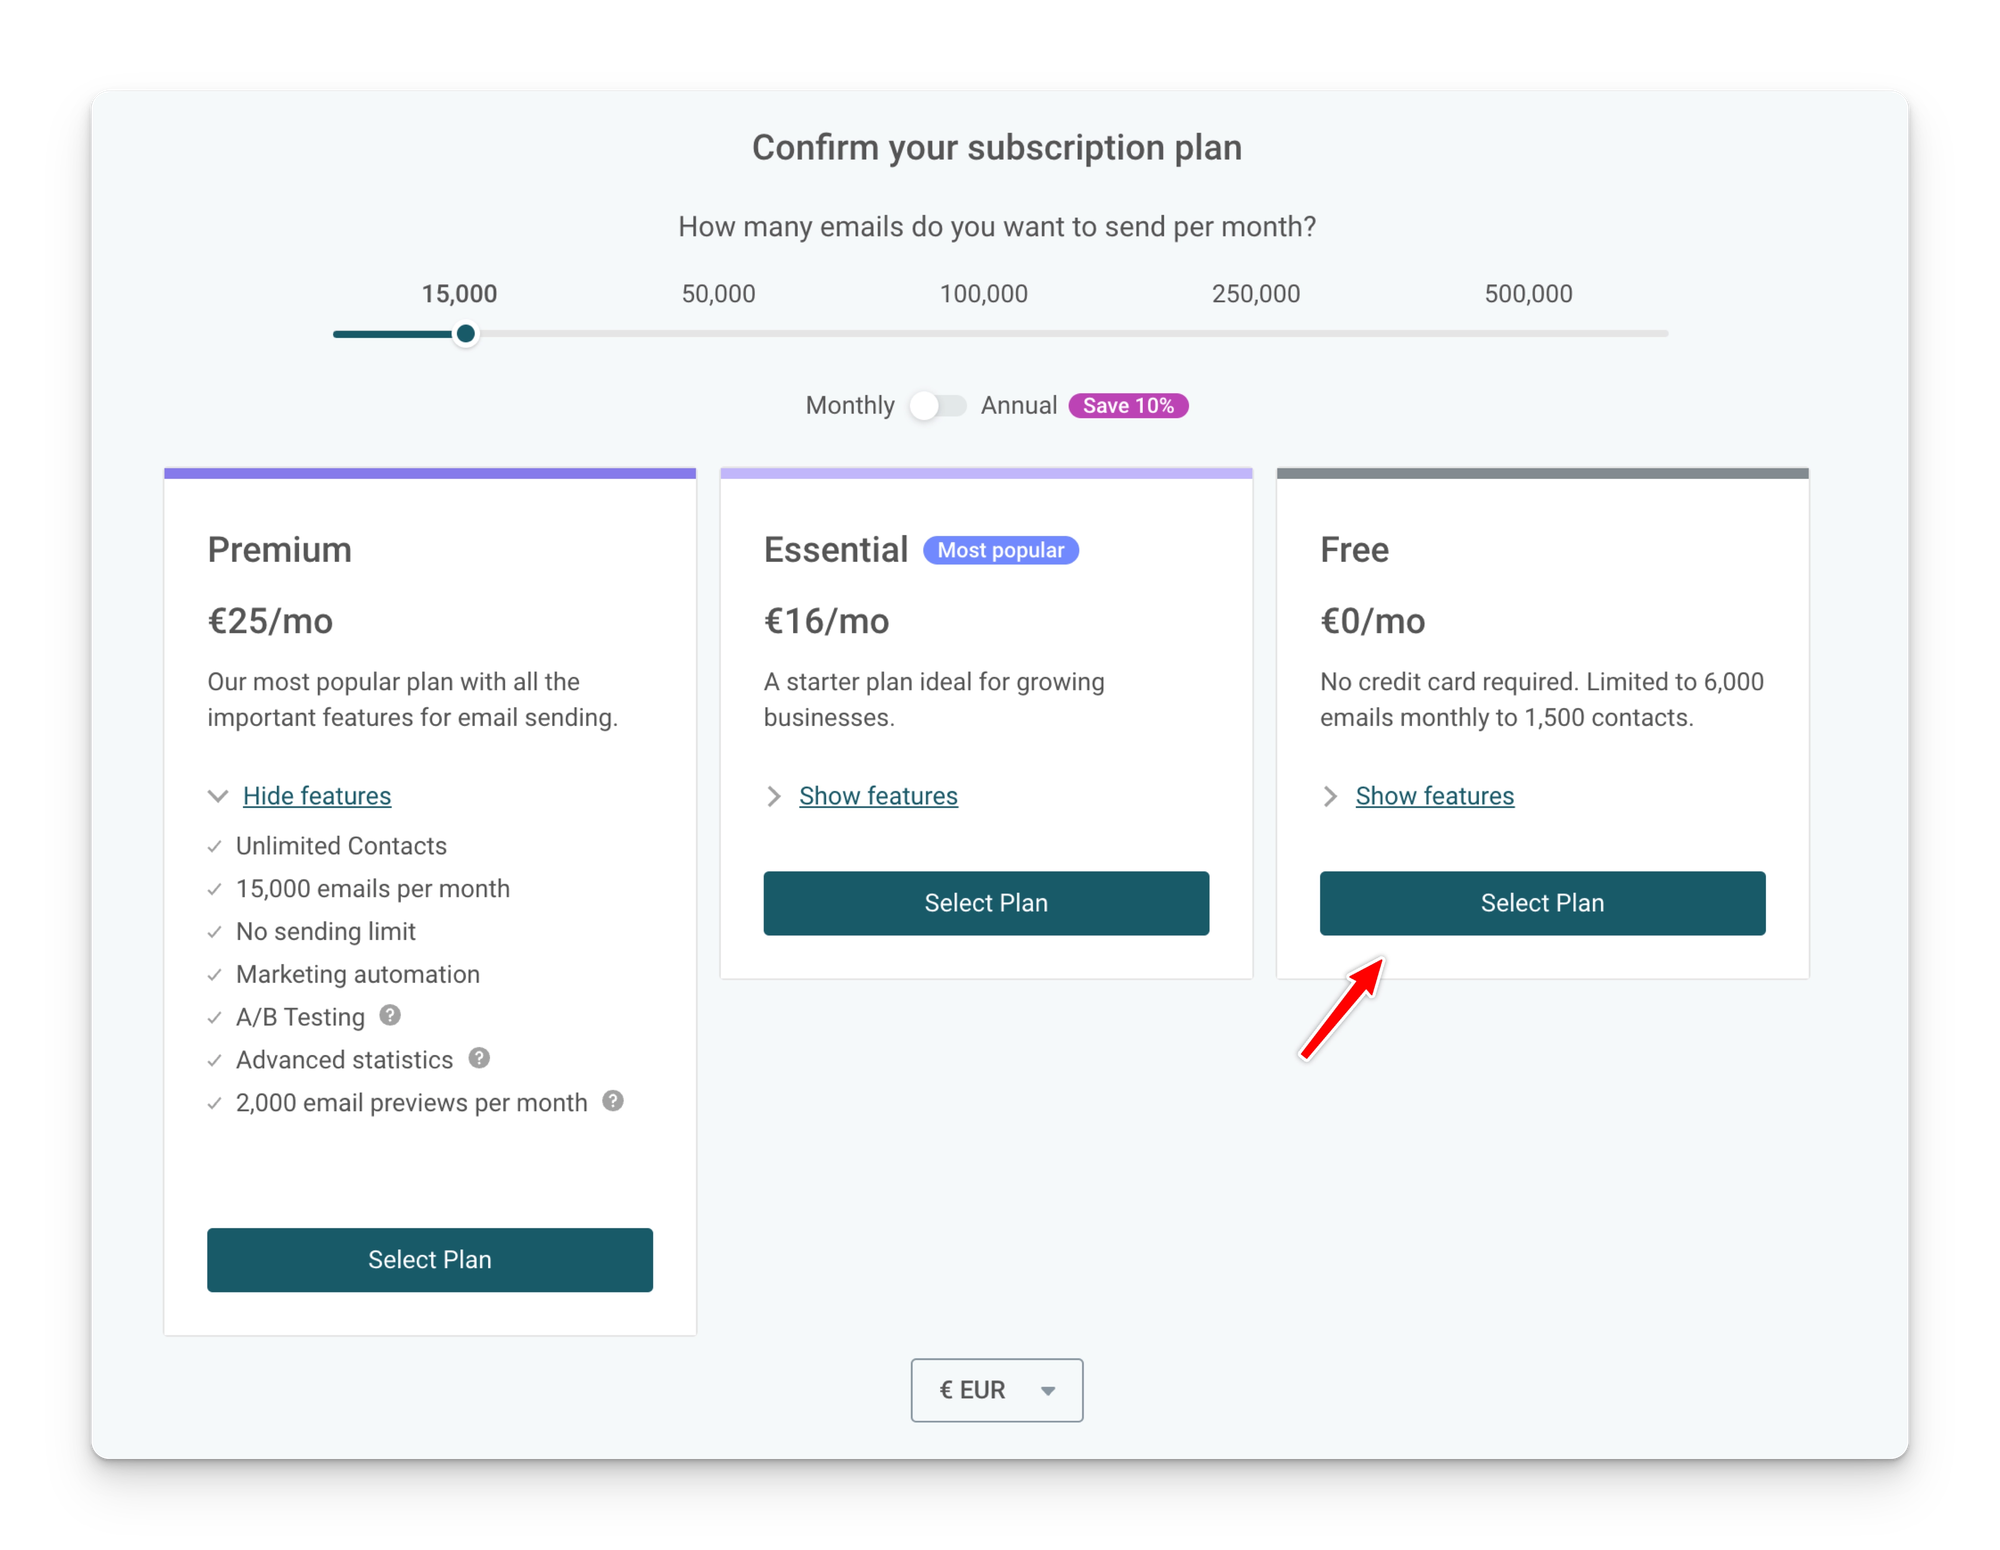Click the Annual billing label

(1018, 406)
